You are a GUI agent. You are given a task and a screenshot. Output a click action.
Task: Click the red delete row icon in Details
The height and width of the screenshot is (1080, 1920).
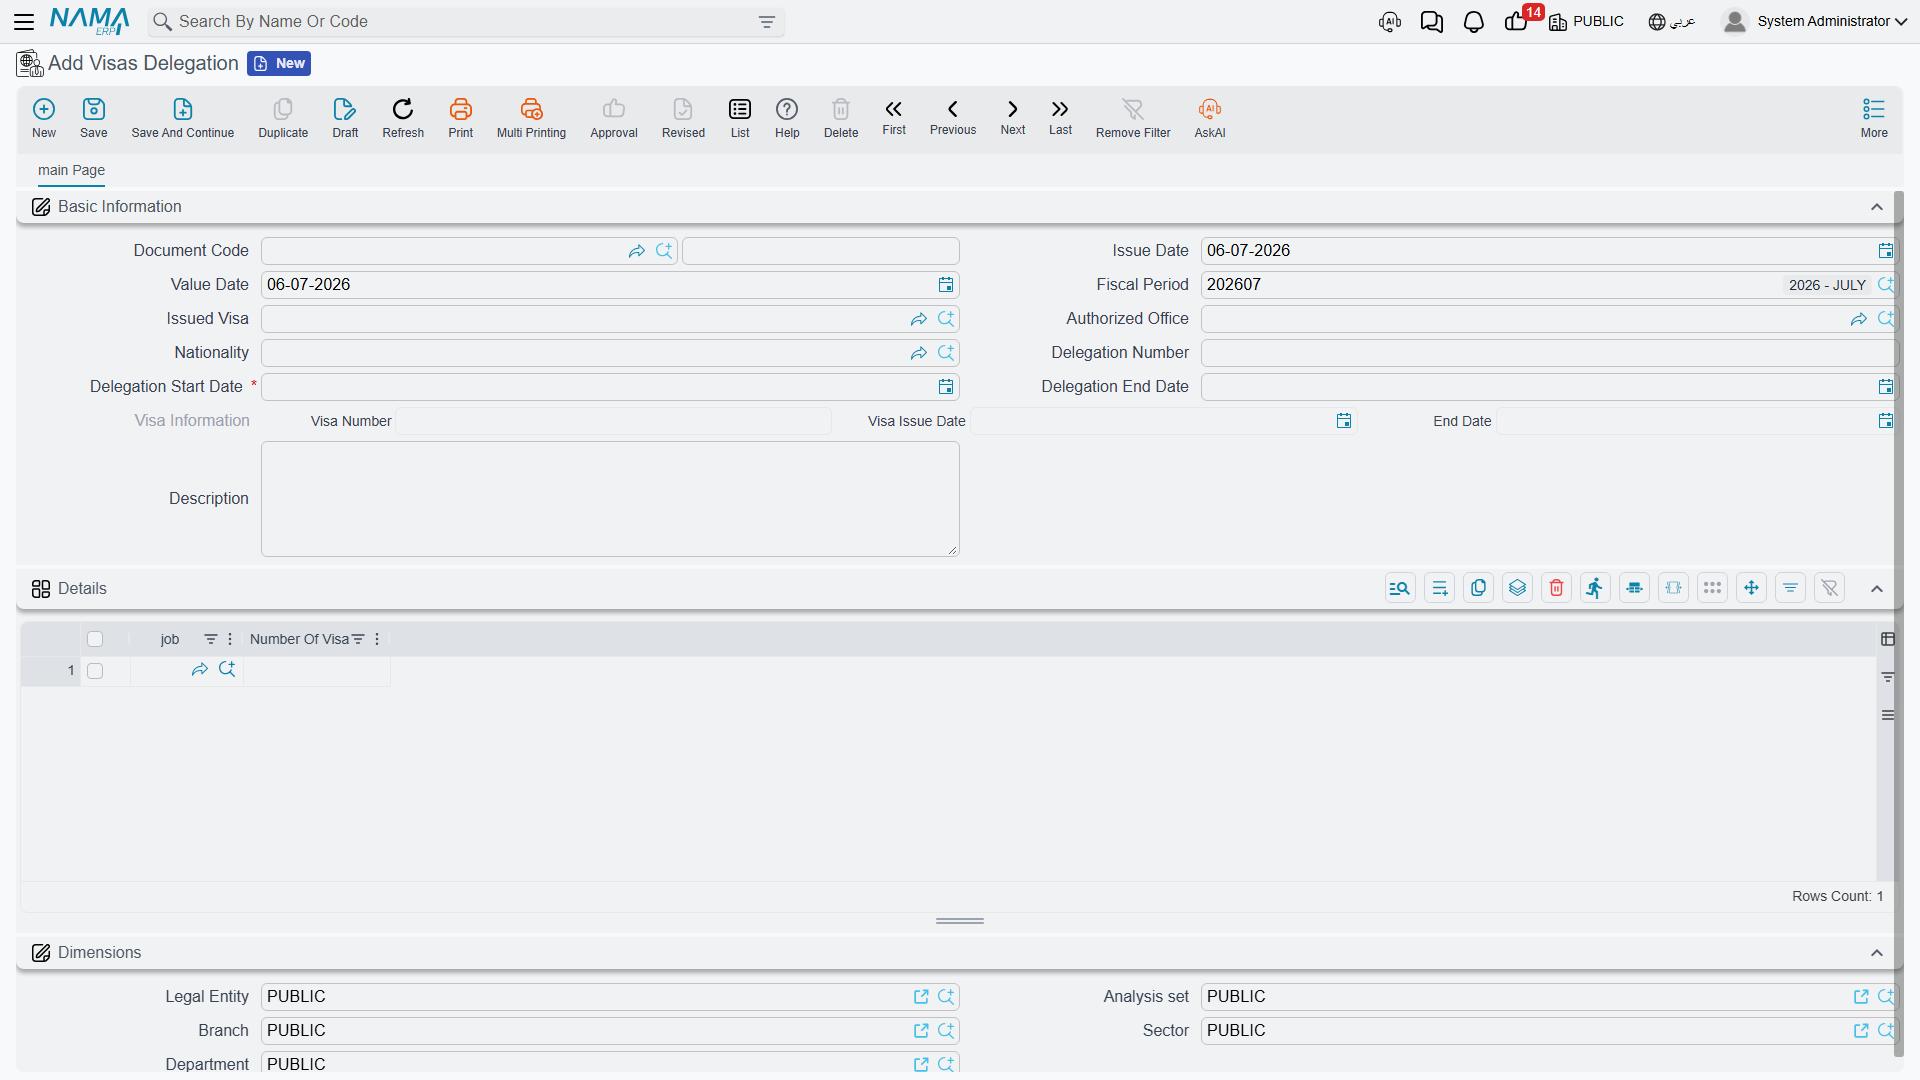tap(1556, 588)
